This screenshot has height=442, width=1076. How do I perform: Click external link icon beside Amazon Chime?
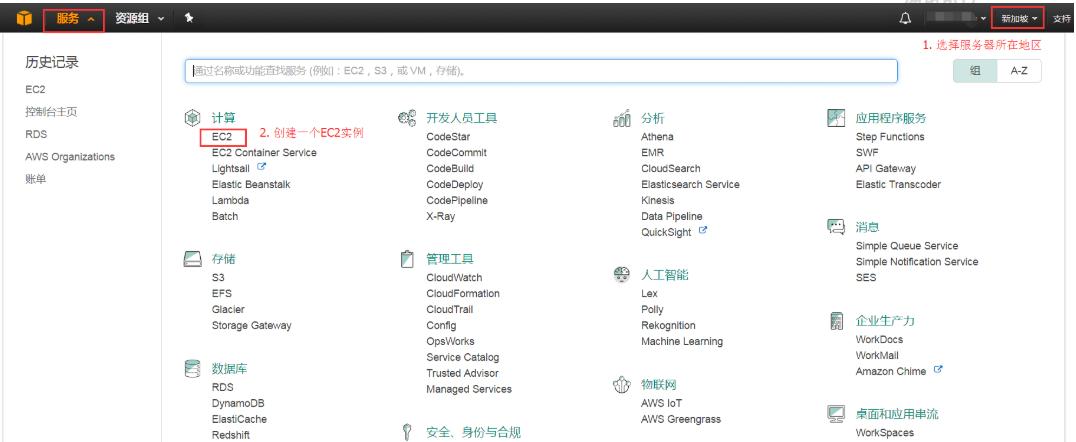pos(938,369)
